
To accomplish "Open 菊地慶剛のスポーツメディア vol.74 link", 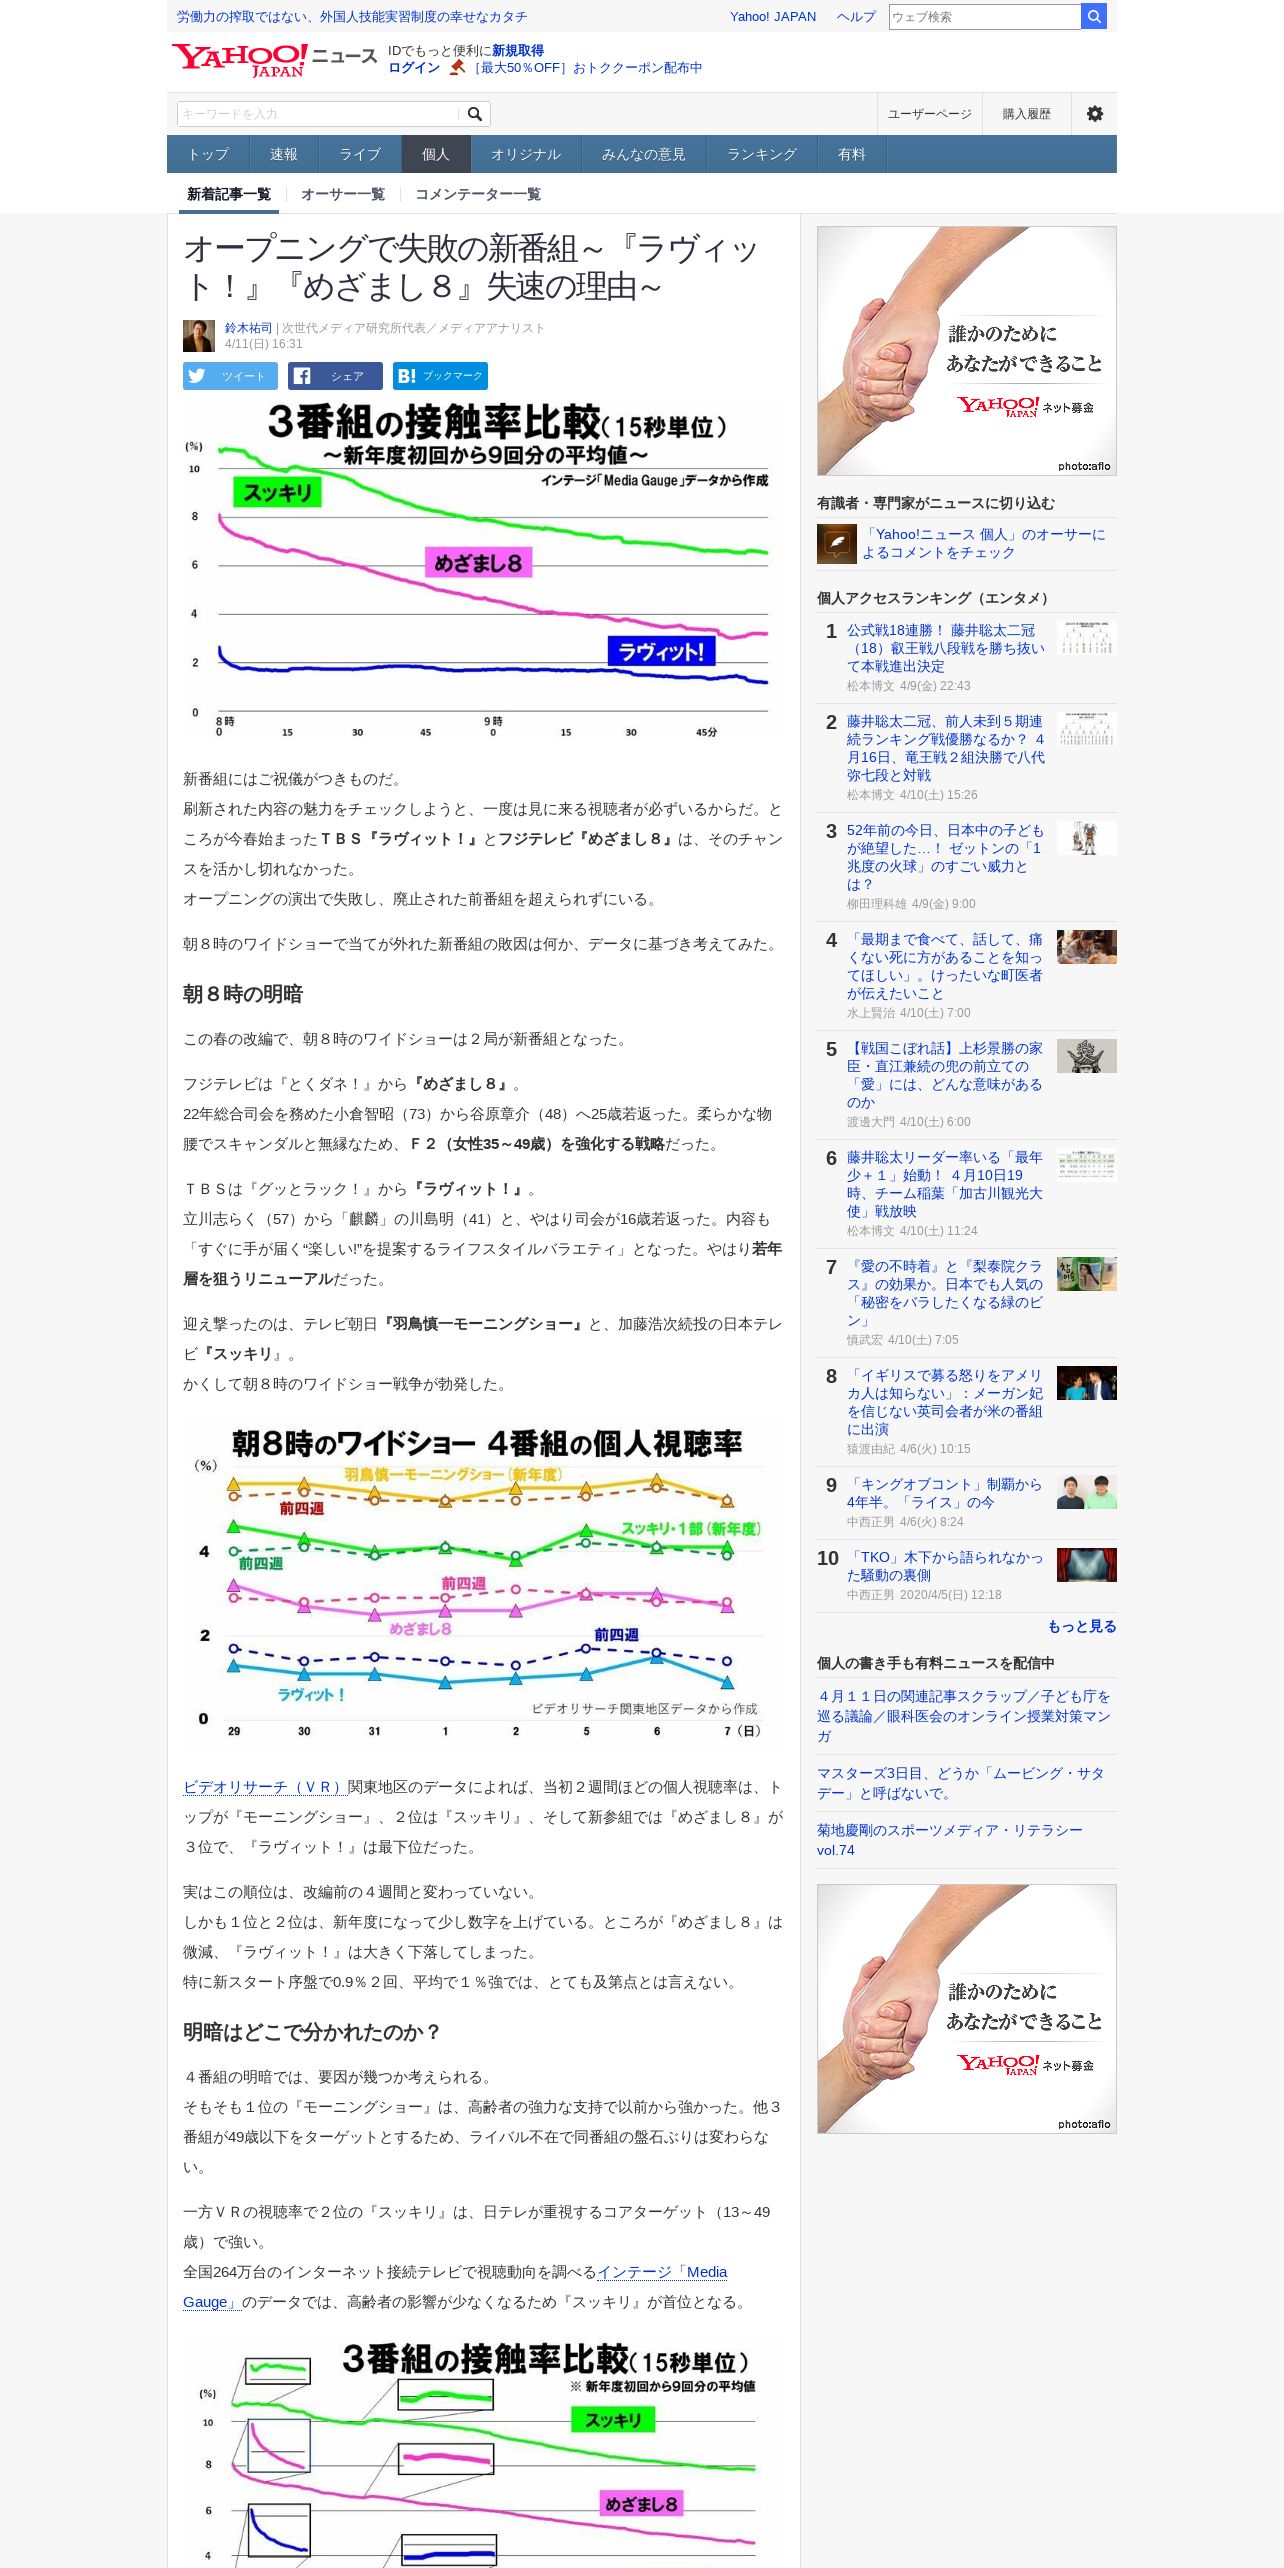I will [x=950, y=1840].
